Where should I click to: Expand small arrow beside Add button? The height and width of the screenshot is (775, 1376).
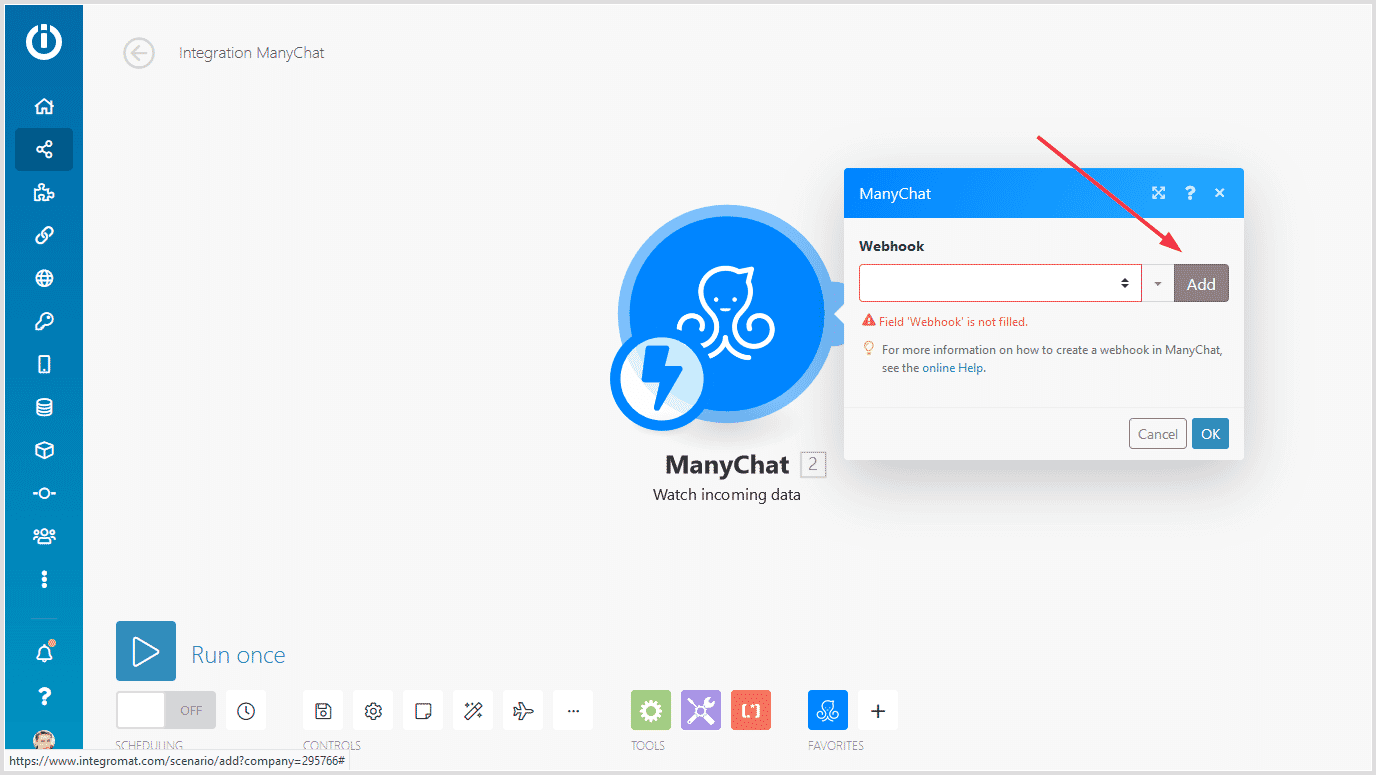click(1158, 284)
